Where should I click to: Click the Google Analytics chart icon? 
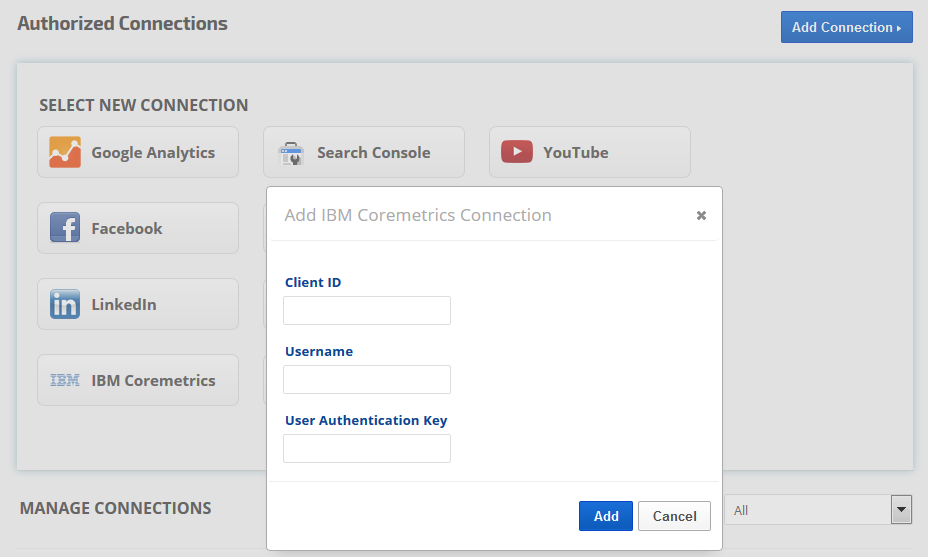[65, 152]
